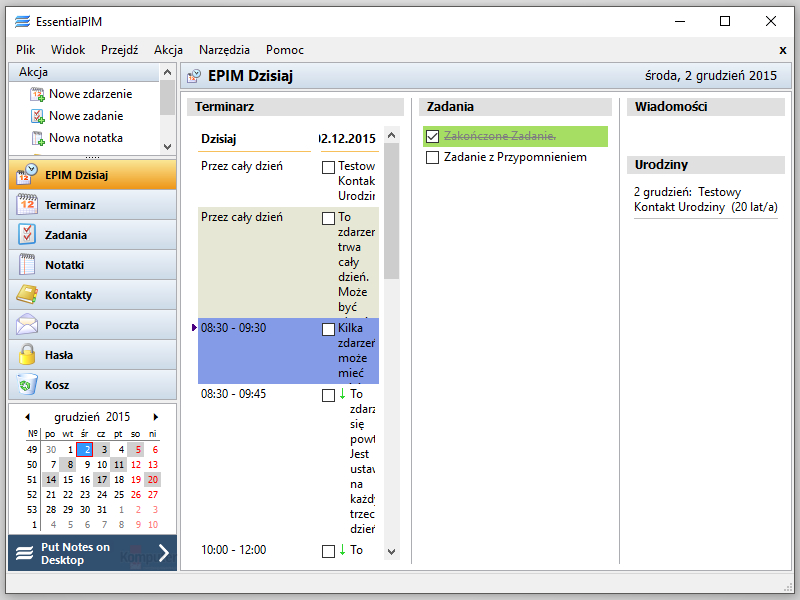Select the 08:30 - 09:30 time label

pos(234,328)
